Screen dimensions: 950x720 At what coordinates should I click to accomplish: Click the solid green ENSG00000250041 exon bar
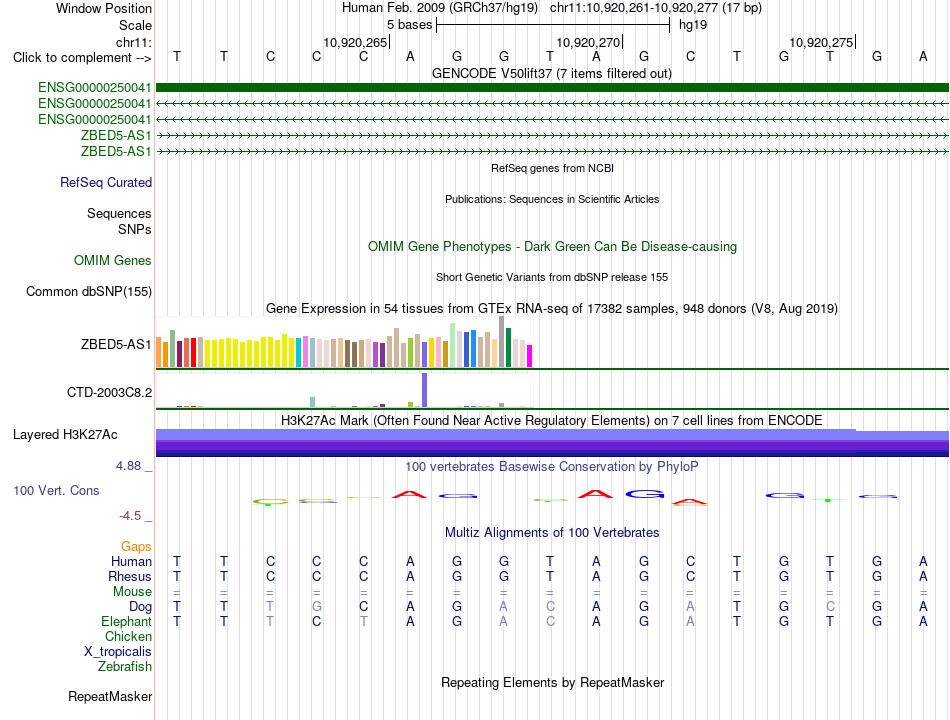pos(552,88)
